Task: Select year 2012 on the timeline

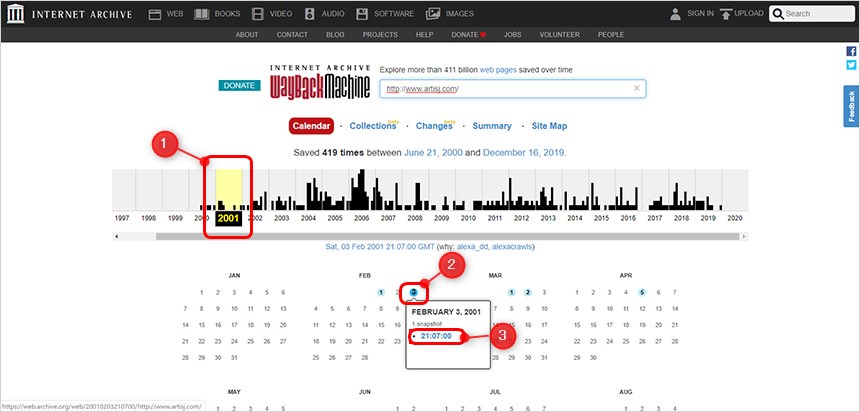Action: click(522, 218)
